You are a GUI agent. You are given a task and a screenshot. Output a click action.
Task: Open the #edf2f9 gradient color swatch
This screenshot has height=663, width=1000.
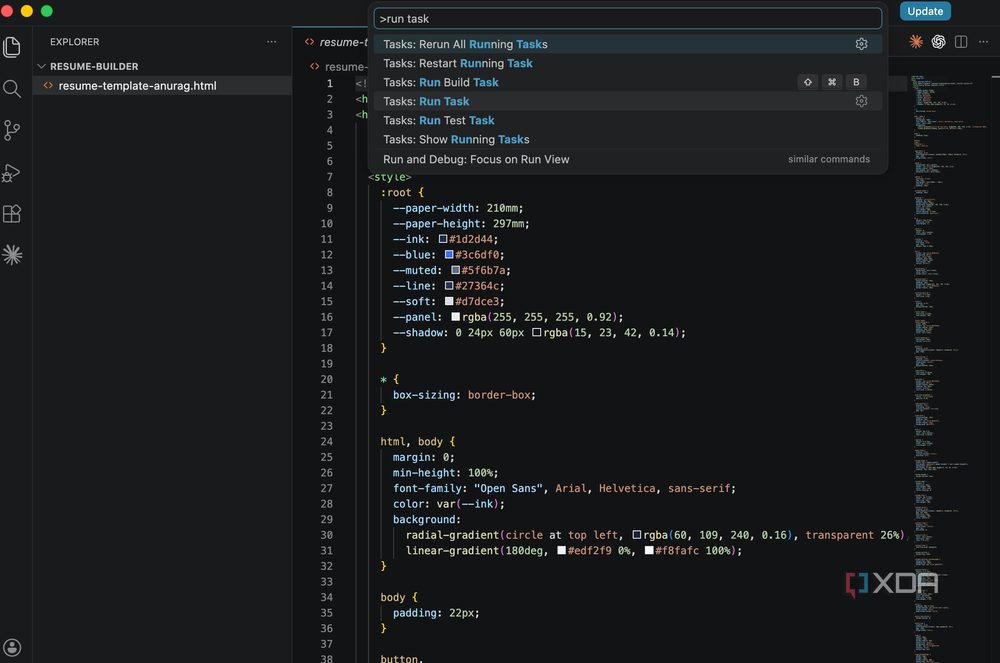[x=561, y=550]
